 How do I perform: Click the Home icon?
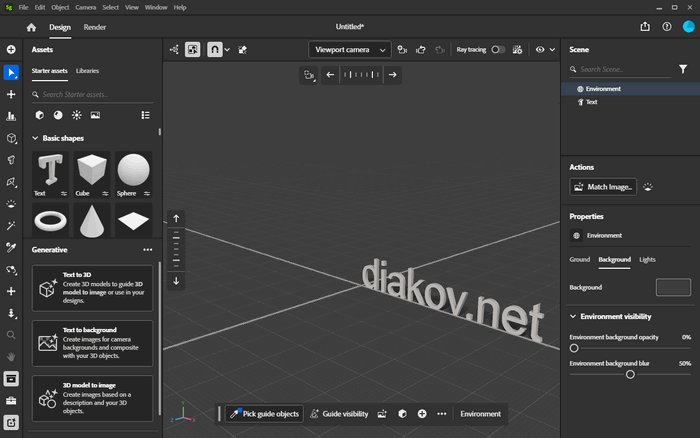31,27
